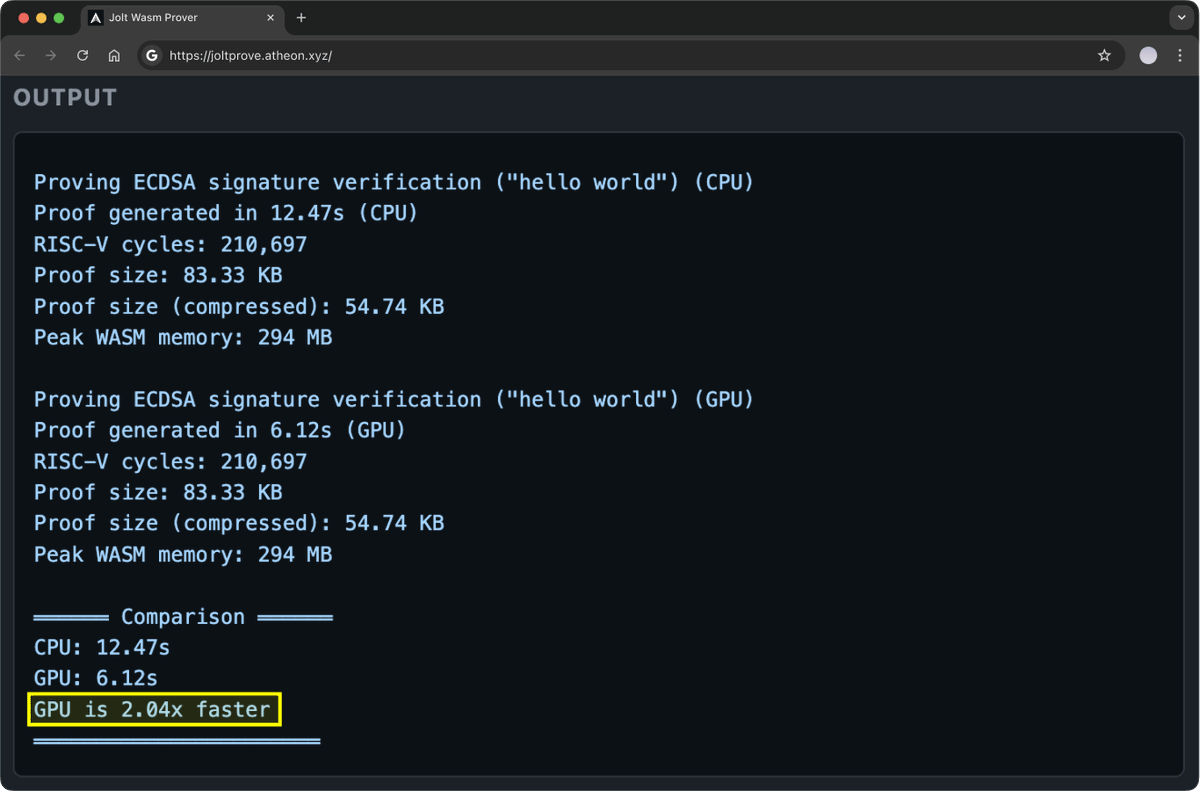The height and width of the screenshot is (791, 1200).
Task: Open the browser home page
Action: click(114, 56)
